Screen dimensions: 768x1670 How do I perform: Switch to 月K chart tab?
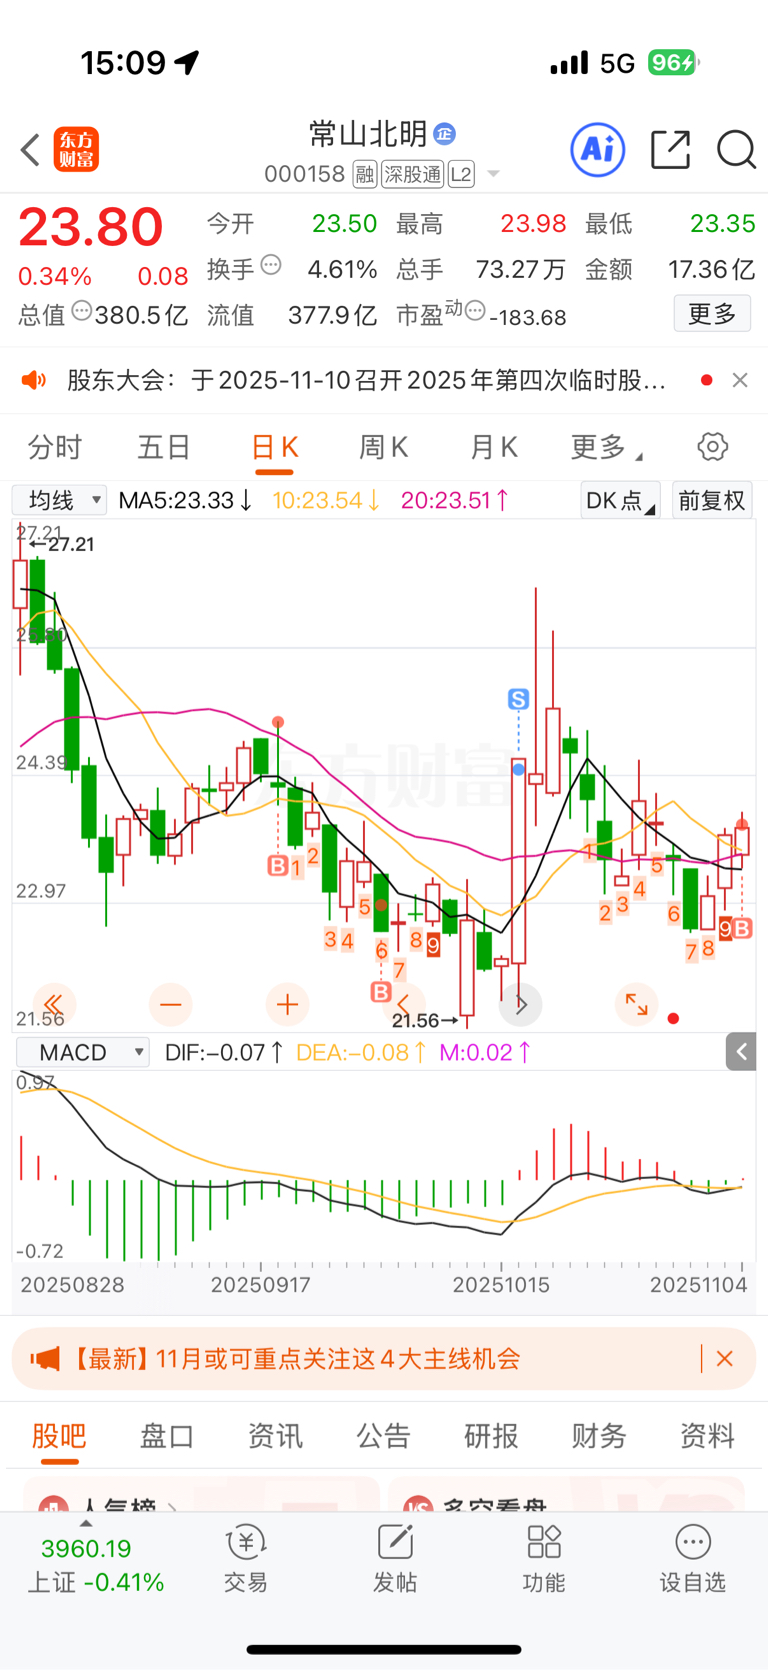[x=494, y=447]
